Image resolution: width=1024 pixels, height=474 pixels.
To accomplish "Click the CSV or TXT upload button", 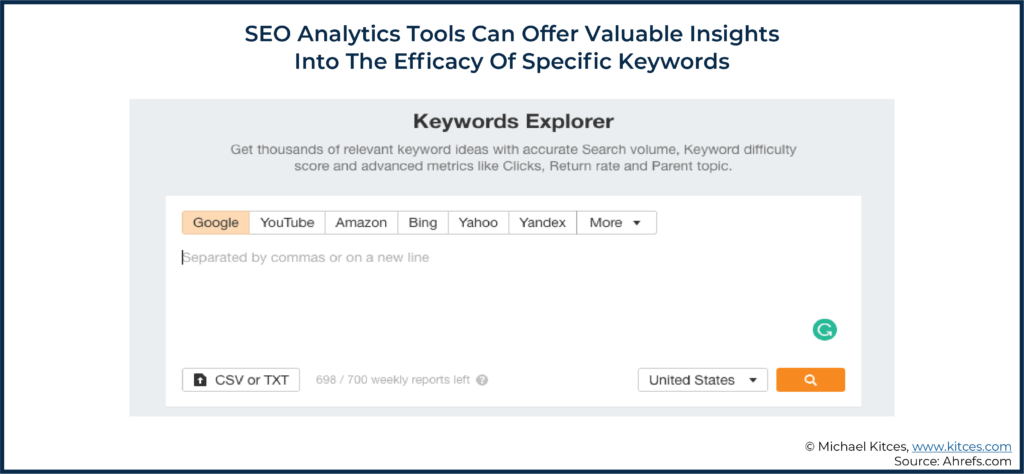I will pos(241,380).
